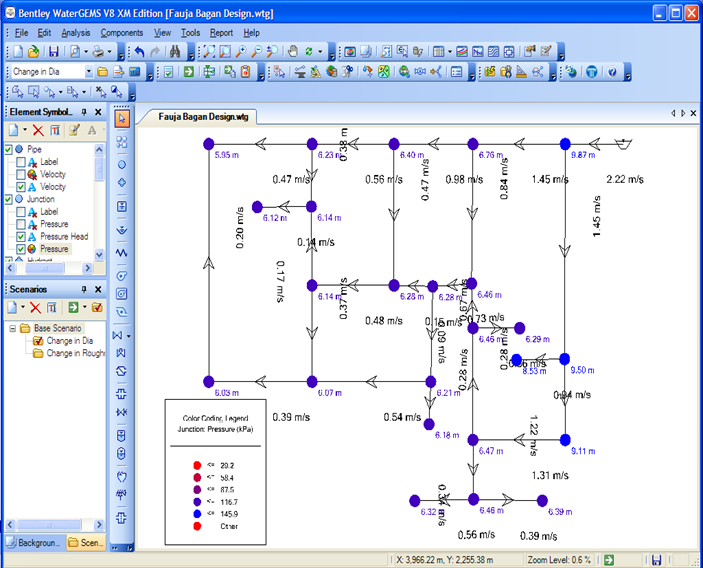
Task: Select the arrow pointer tool in layout toolbar
Action: coord(122,118)
